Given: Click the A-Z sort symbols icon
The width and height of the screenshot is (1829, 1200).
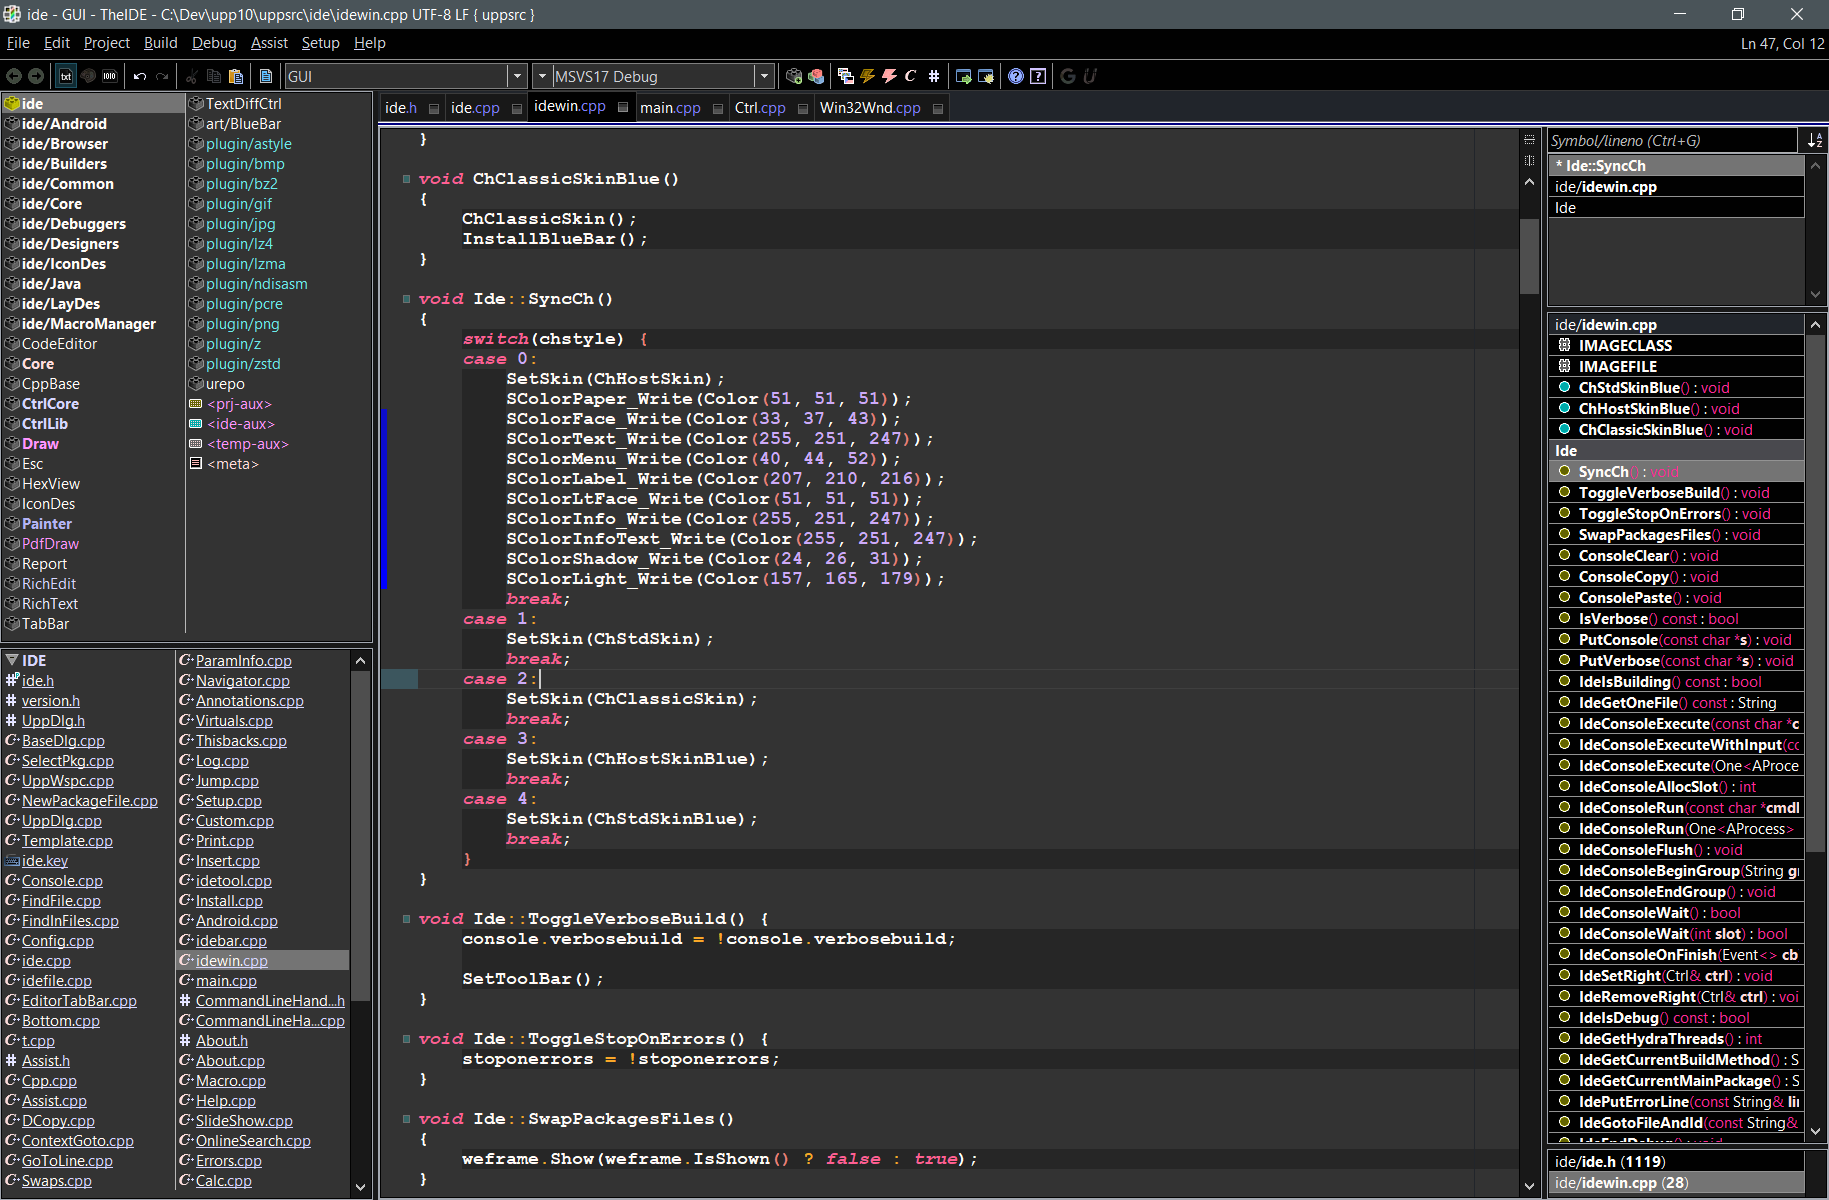Looking at the screenshot, I should 1815,141.
